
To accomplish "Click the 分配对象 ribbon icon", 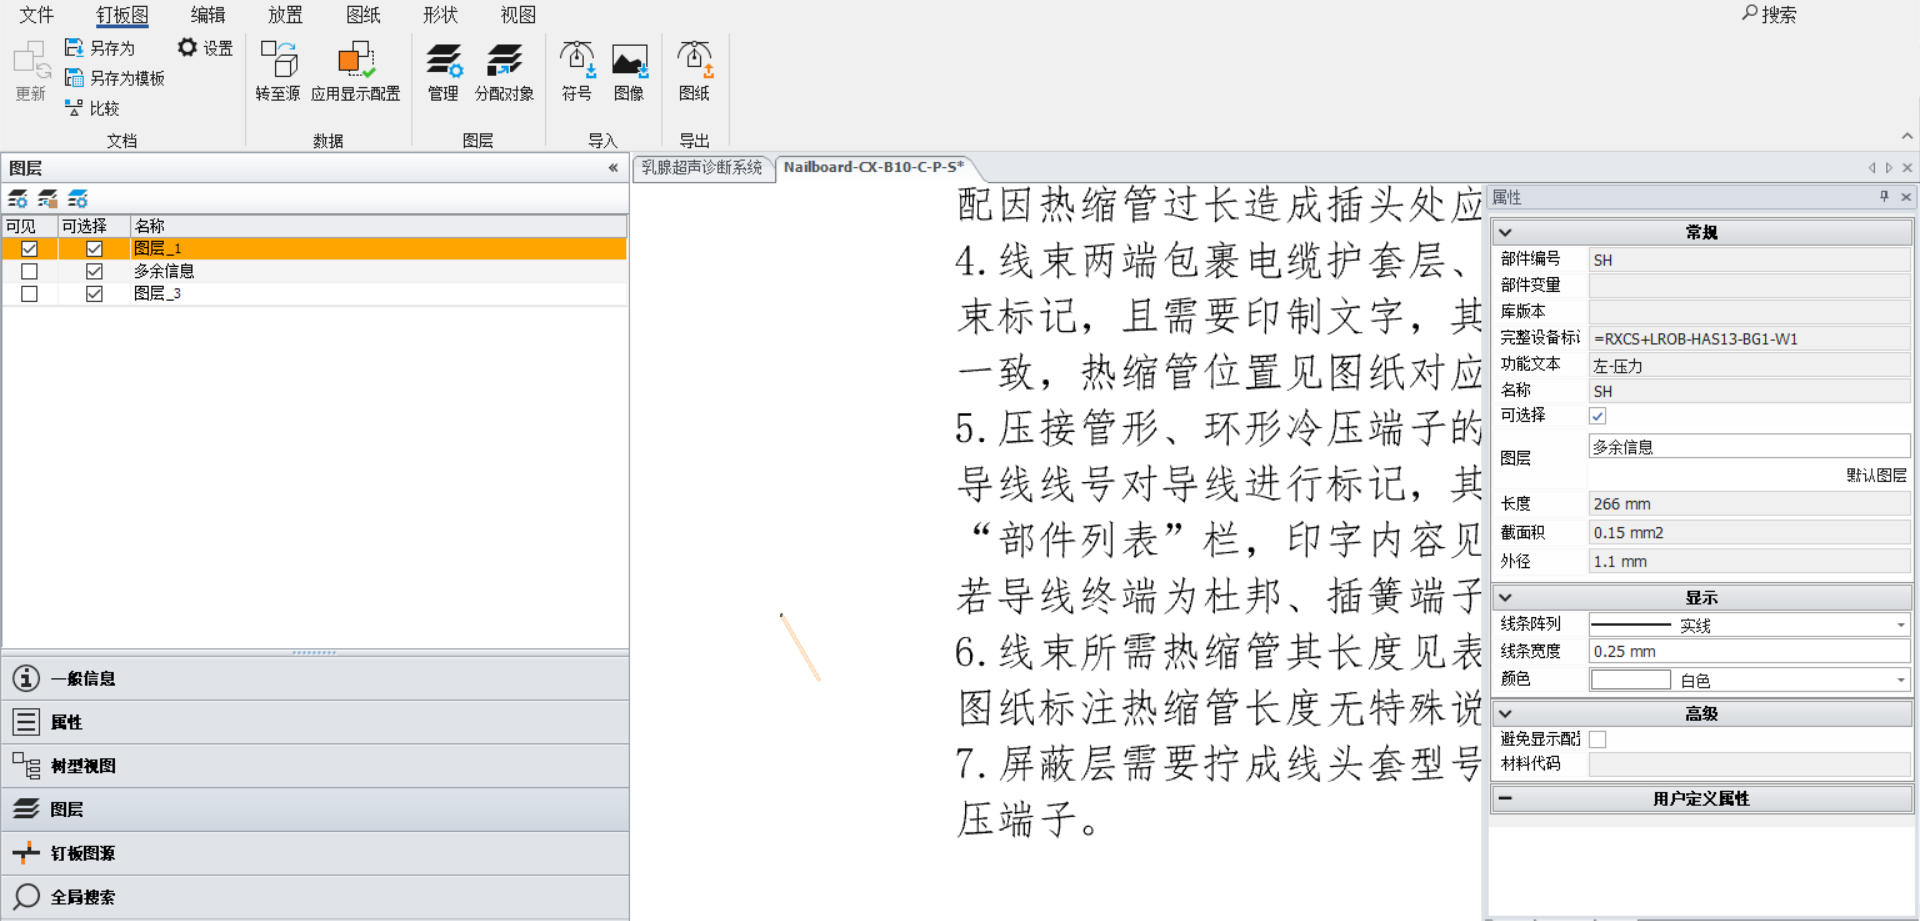I will pos(504,60).
